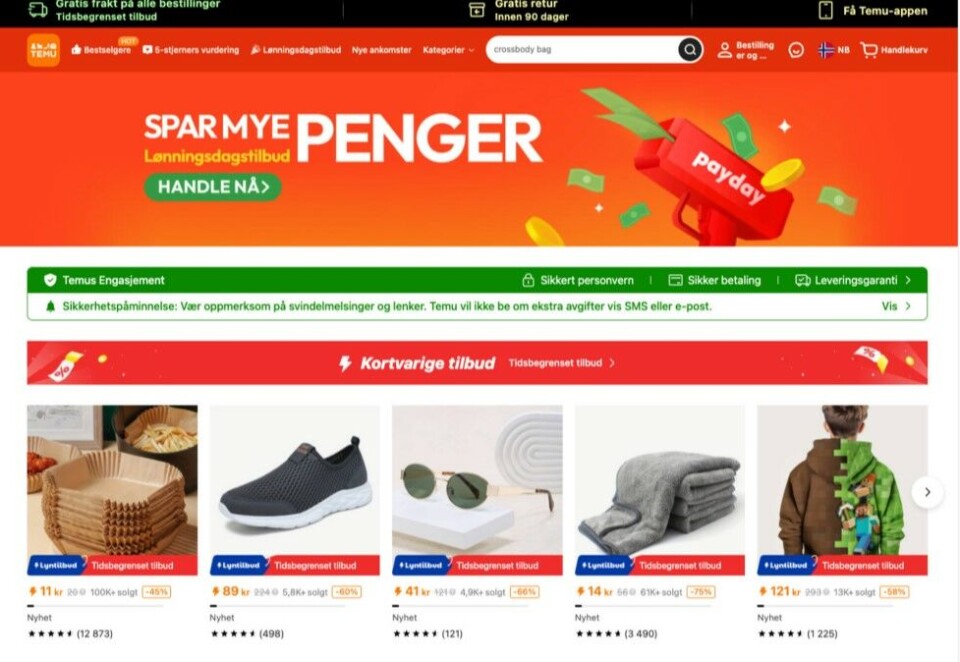Expand the security reminder via Vis

(x=896, y=306)
